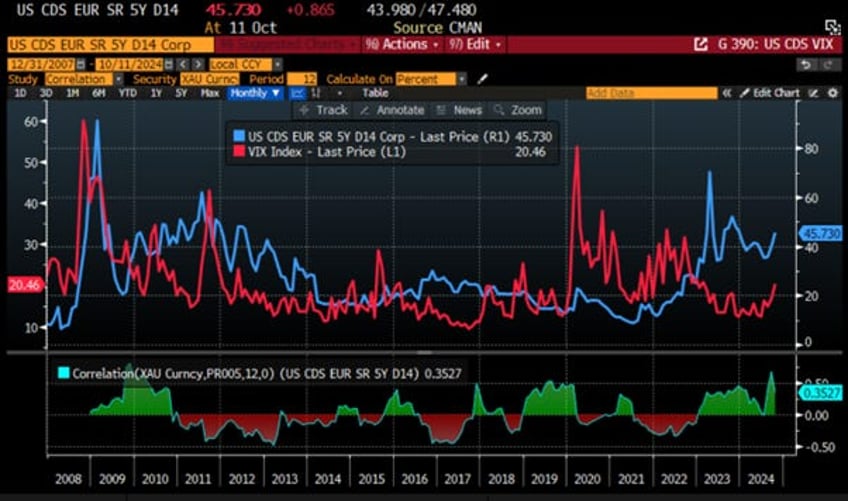Image resolution: width=848 pixels, height=501 pixels.
Task: Click the Period value field 12
Action: [302, 79]
